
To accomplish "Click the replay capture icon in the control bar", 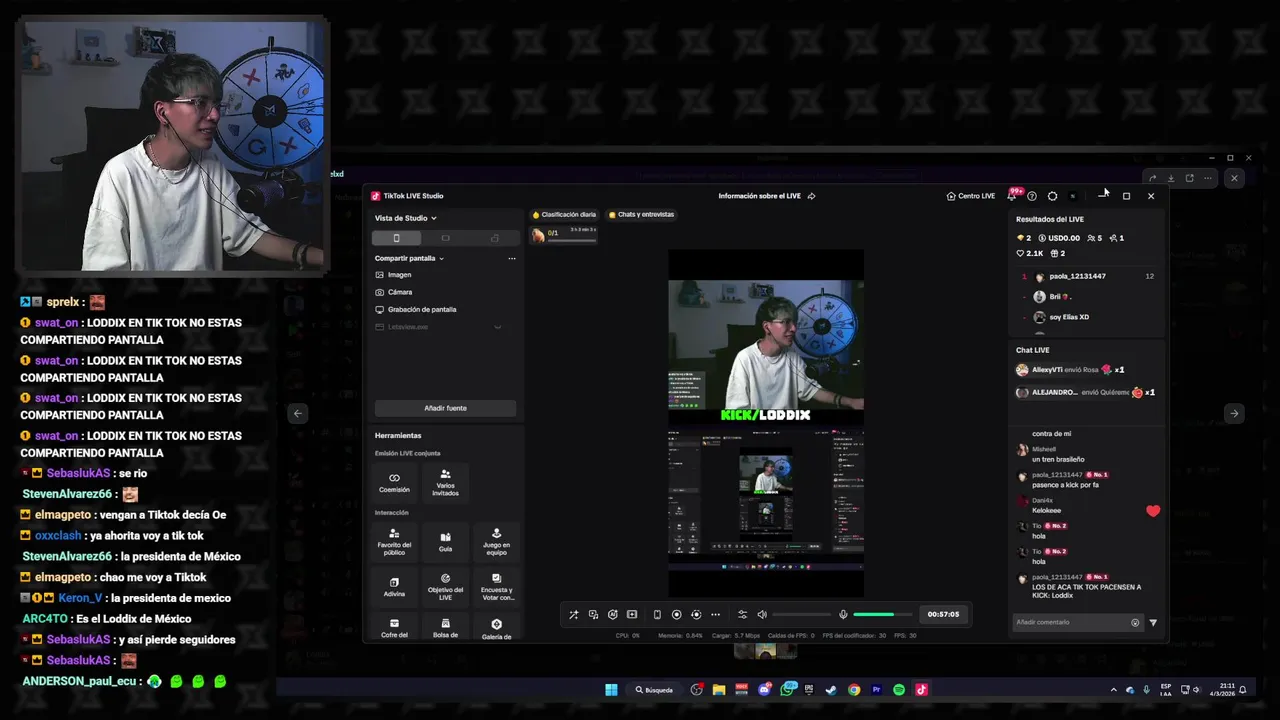I will 696,614.
